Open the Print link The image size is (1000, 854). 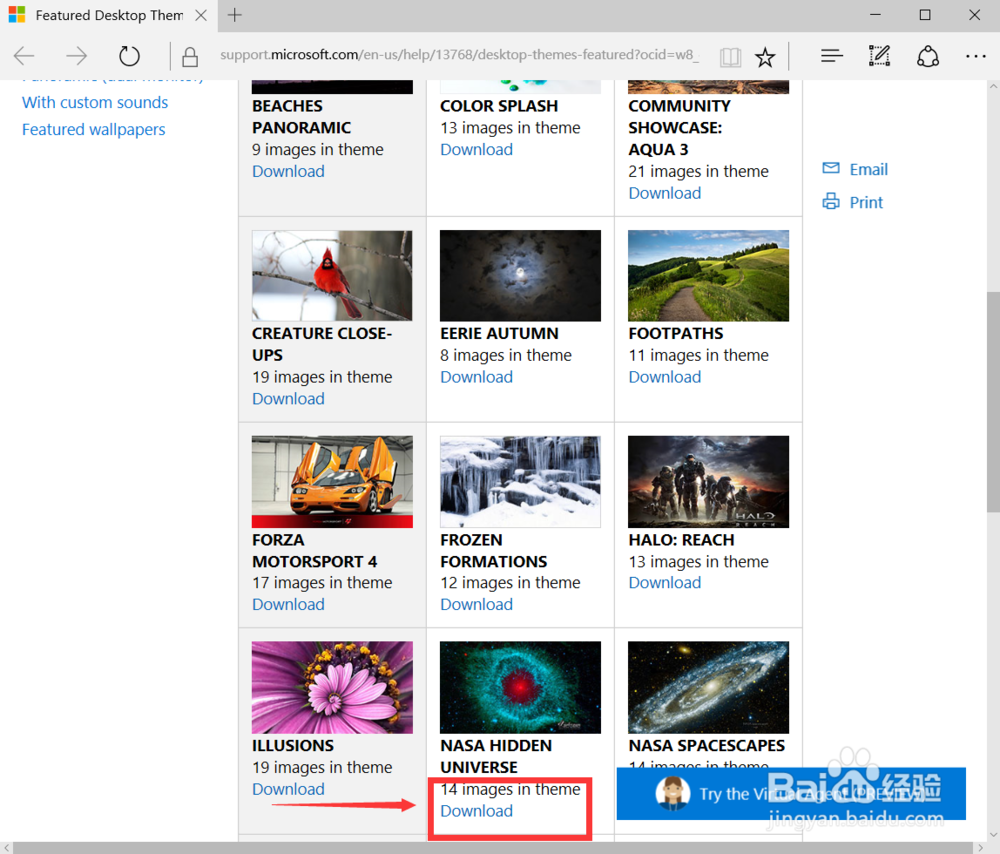(x=866, y=202)
